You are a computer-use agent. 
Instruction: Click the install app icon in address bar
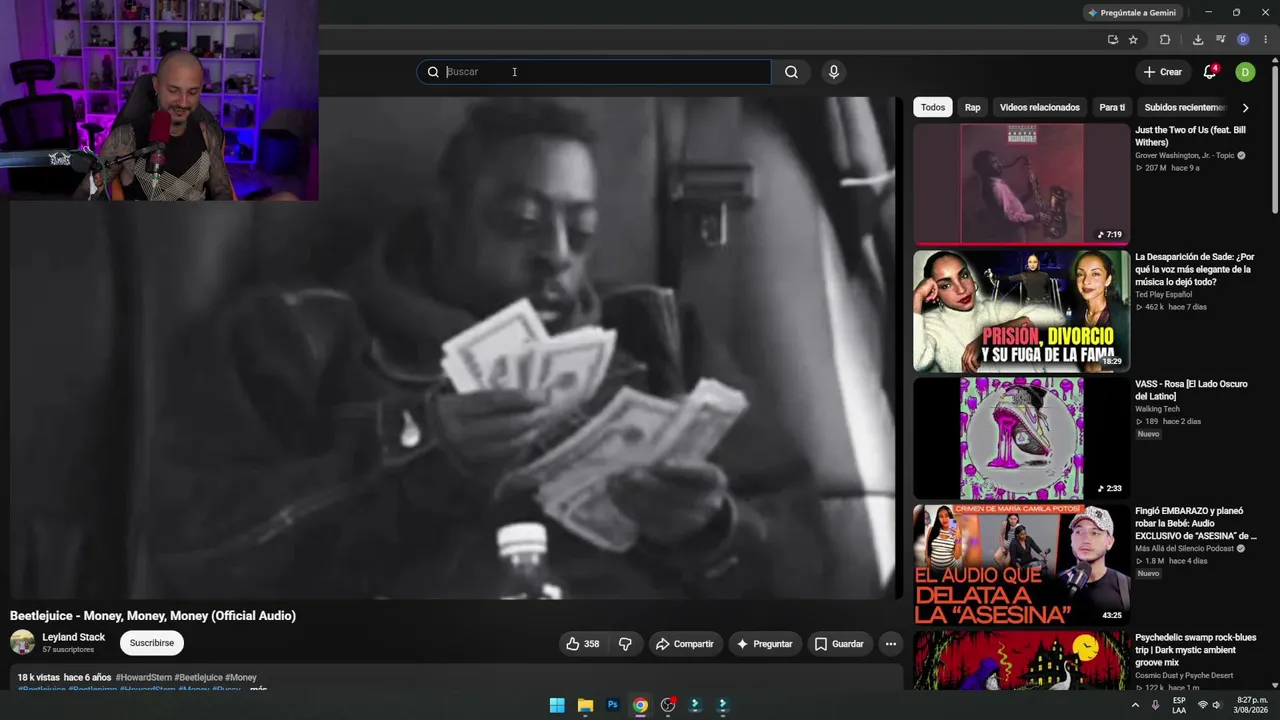tap(1113, 40)
